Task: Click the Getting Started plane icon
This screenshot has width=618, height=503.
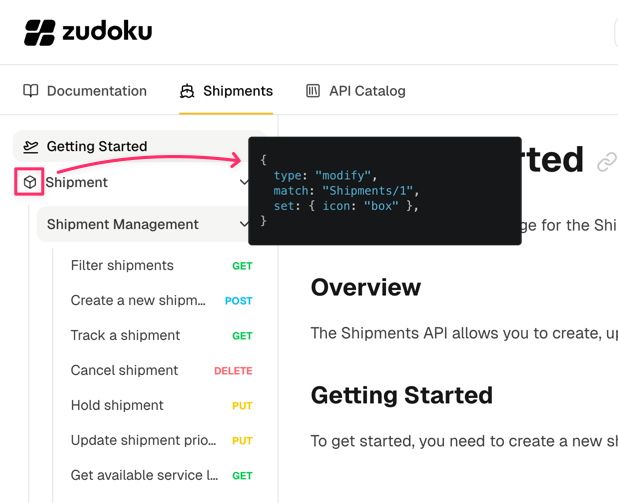Action: pyautogui.click(x=31, y=147)
